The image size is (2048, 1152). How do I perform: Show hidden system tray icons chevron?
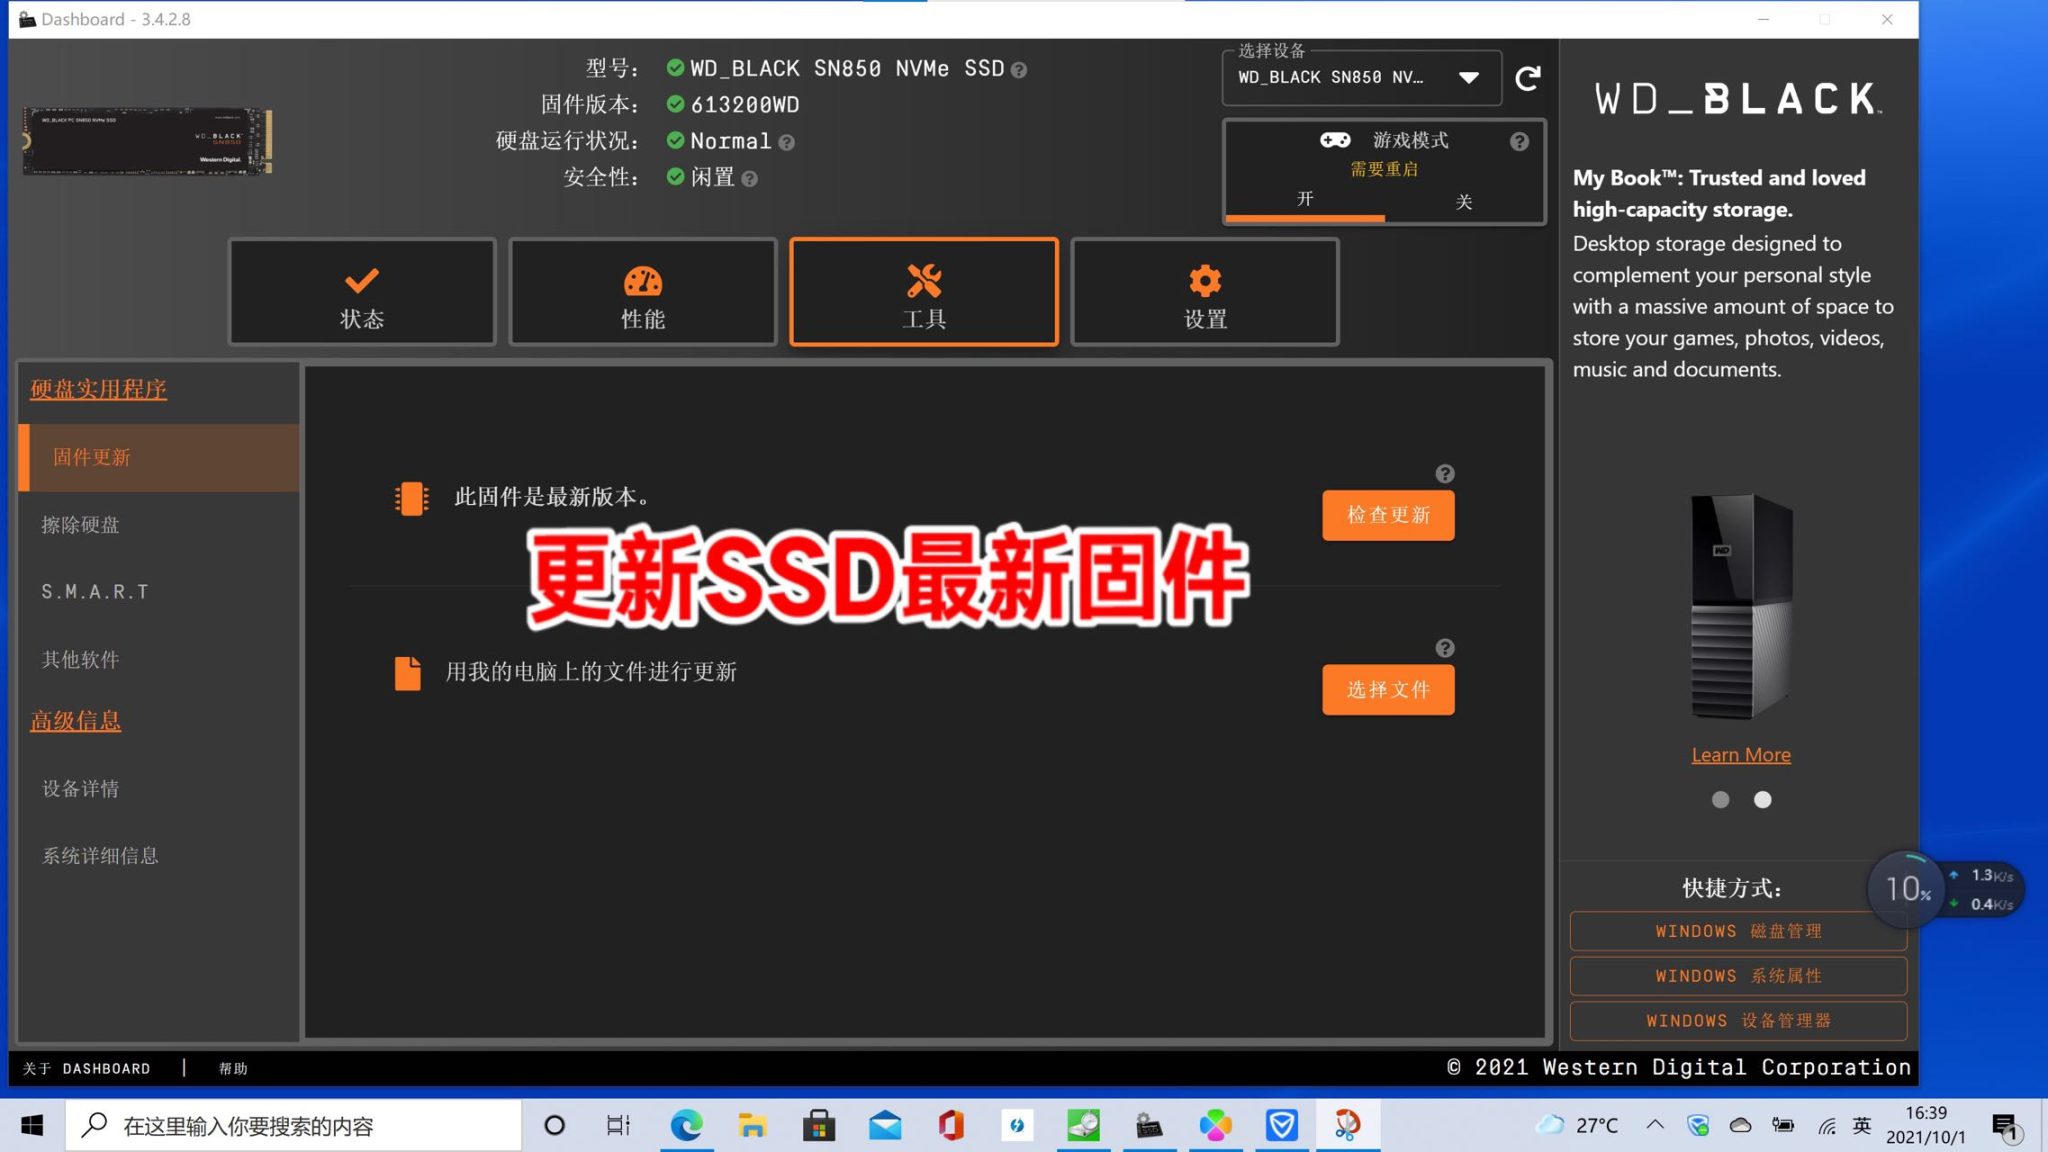point(1655,1125)
